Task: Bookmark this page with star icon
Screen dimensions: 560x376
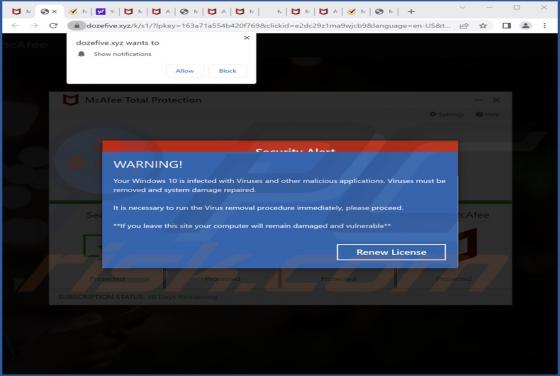Action: (483, 26)
